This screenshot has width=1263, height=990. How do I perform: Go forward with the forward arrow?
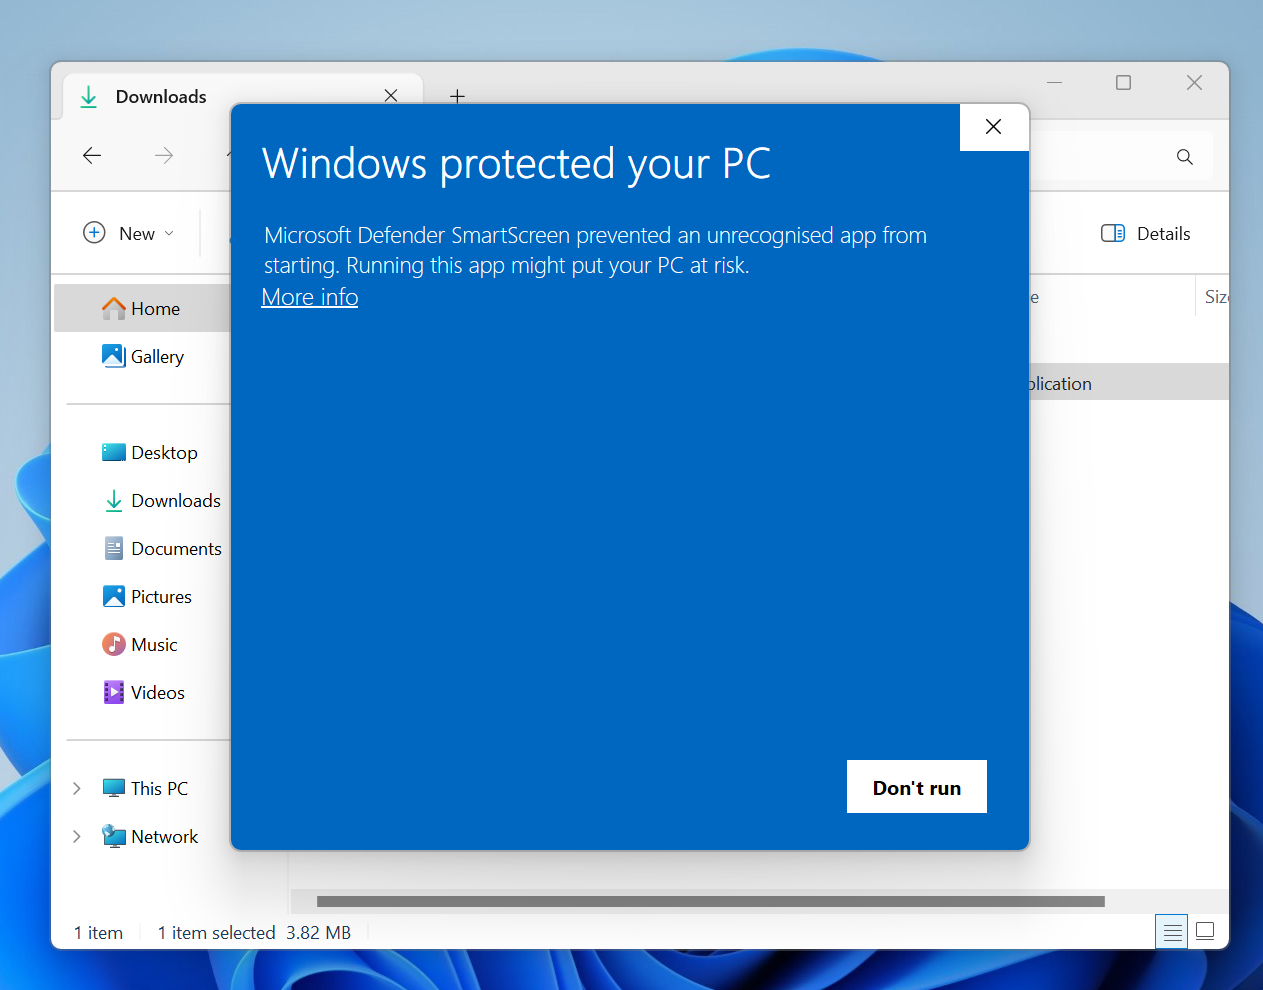(x=164, y=155)
